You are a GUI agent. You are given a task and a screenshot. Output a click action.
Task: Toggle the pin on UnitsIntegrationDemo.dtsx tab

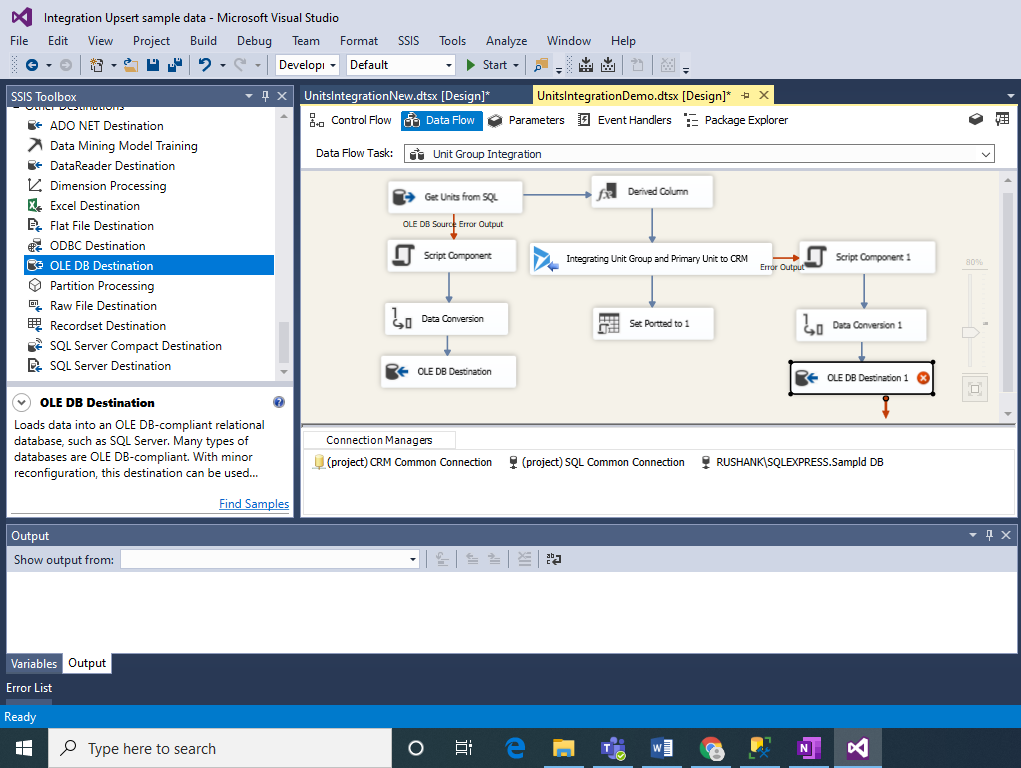click(746, 95)
